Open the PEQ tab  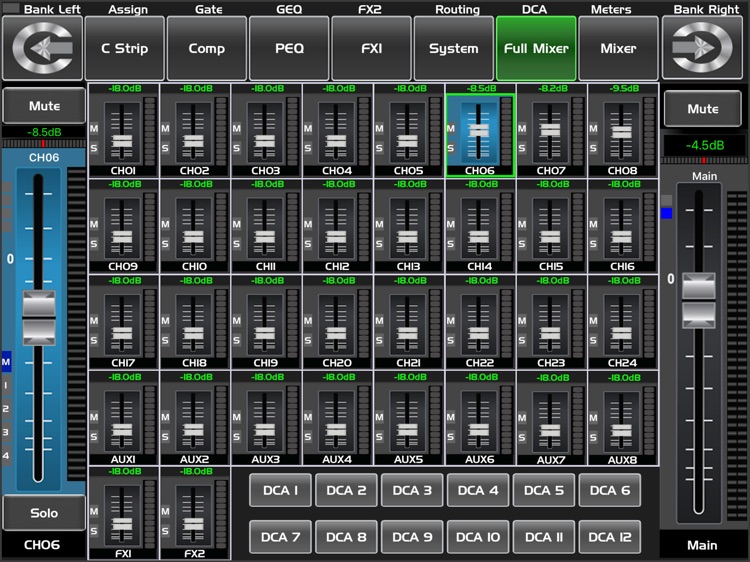[x=289, y=48]
